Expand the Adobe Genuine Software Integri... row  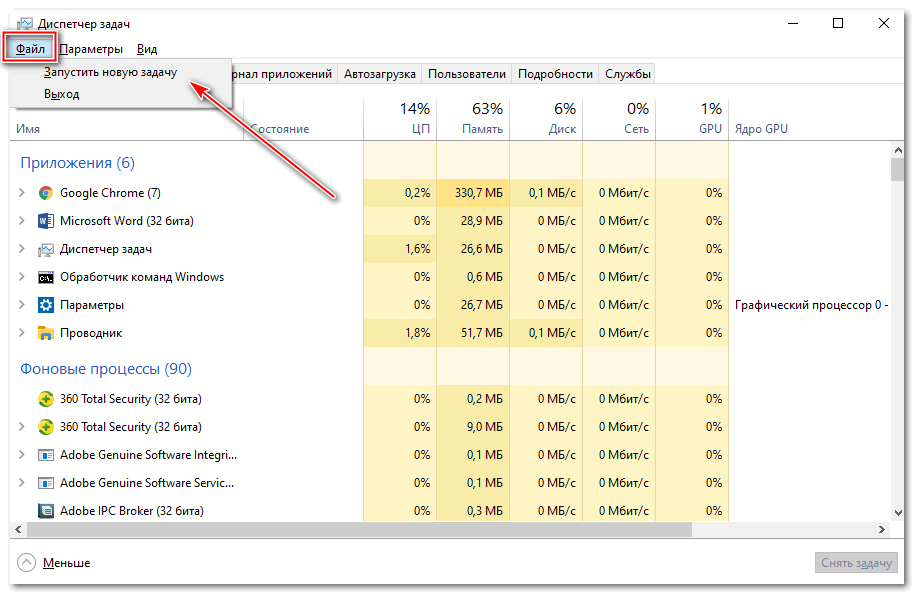22,455
